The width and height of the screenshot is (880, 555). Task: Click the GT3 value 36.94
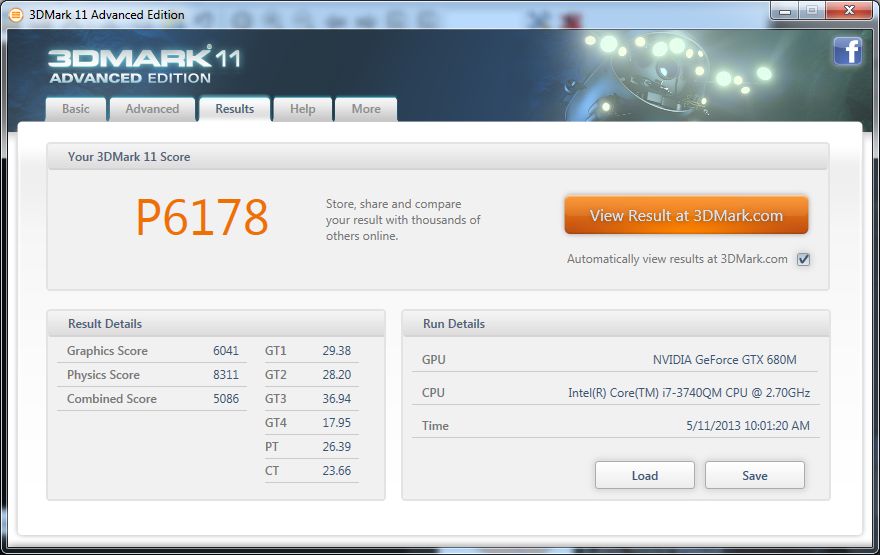coord(336,399)
